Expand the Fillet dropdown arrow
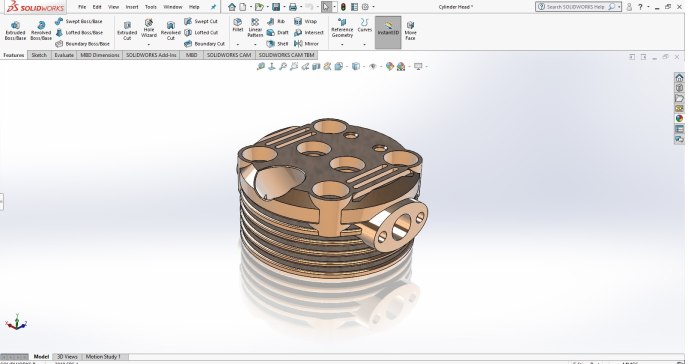Image resolution: width=691 pixels, height=364 pixels. click(x=238, y=45)
